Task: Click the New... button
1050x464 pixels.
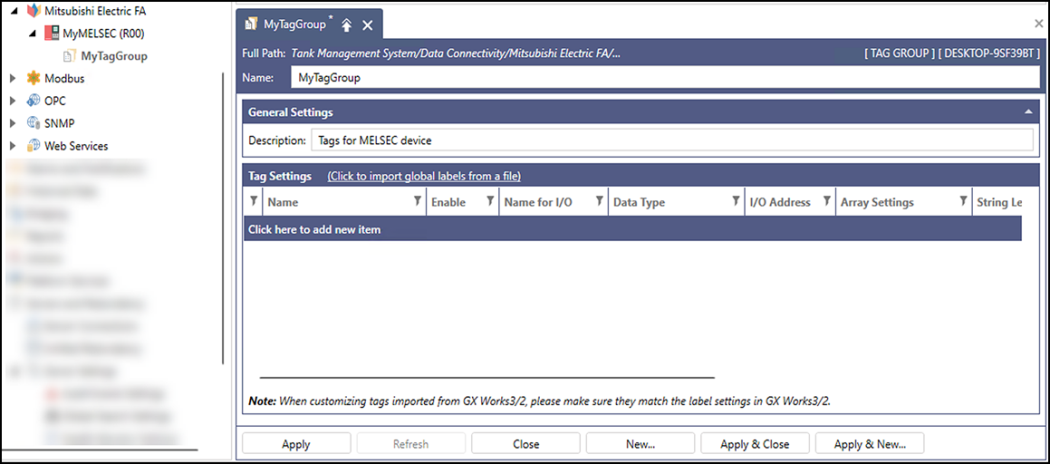Action: 640,444
